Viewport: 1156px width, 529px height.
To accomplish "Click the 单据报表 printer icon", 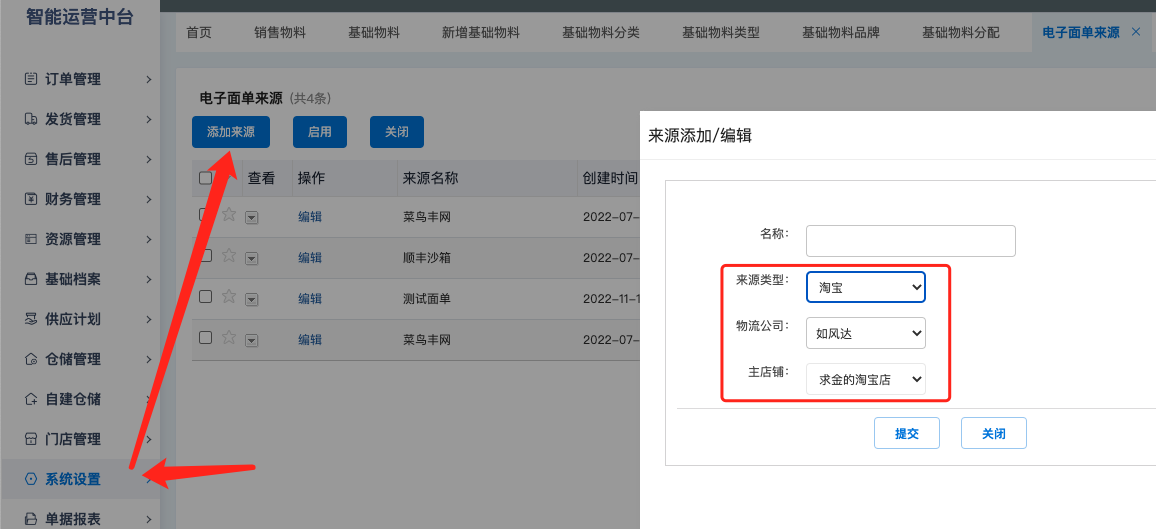I will pyautogui.click(x=31, y=519).
